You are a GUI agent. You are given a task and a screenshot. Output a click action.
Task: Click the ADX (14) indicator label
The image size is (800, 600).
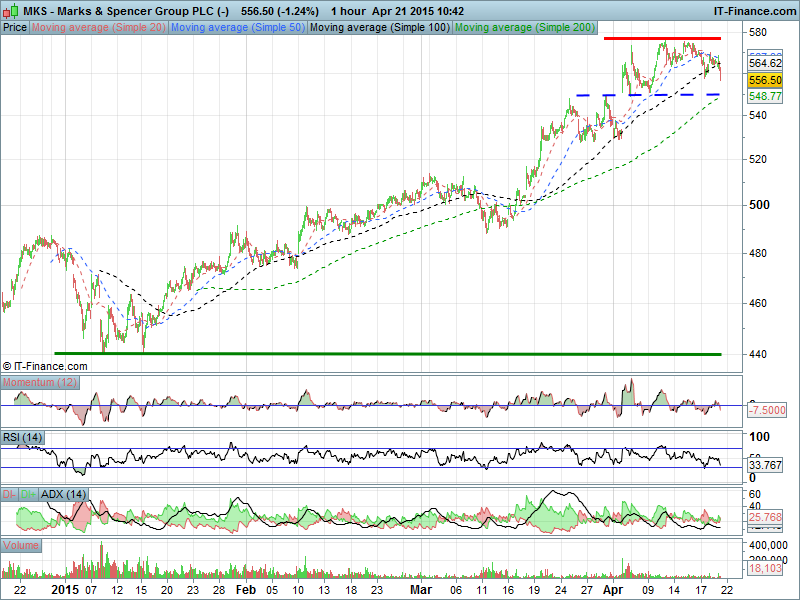pyautogui.click(x=63, y=493)
